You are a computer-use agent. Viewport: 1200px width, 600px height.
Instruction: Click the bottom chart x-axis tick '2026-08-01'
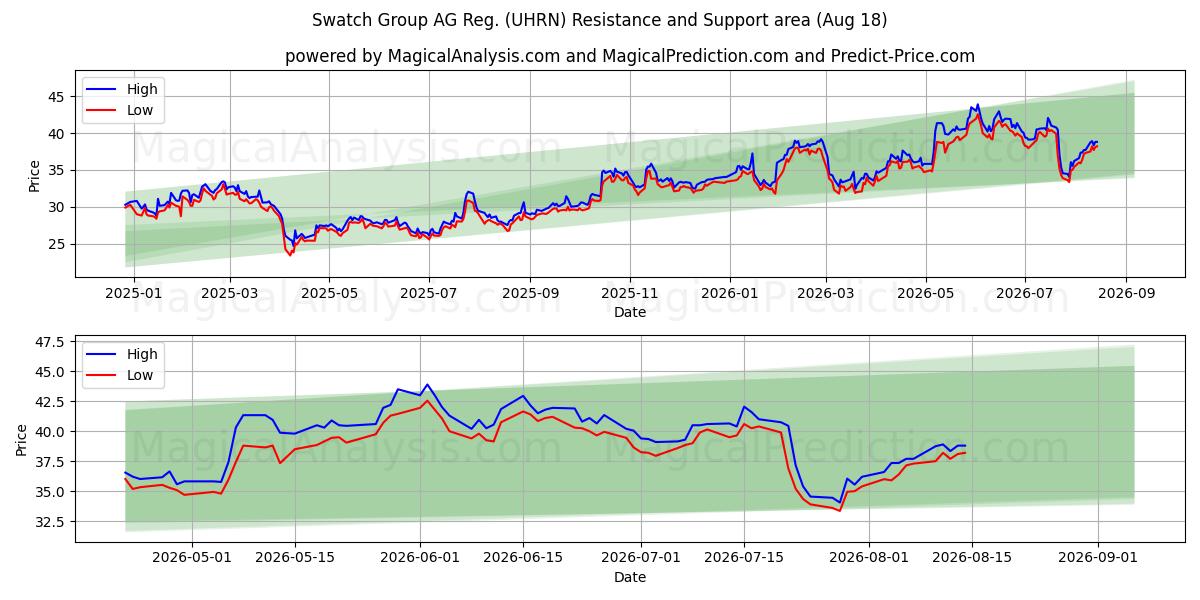(869, 558)
